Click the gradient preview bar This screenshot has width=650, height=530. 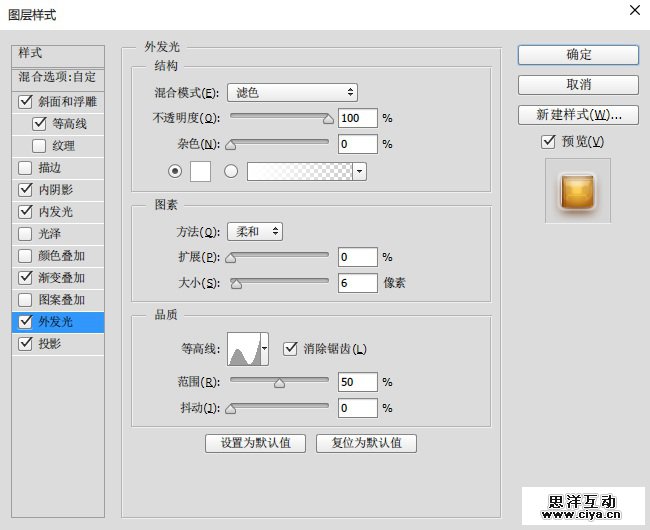click(299, 171)
